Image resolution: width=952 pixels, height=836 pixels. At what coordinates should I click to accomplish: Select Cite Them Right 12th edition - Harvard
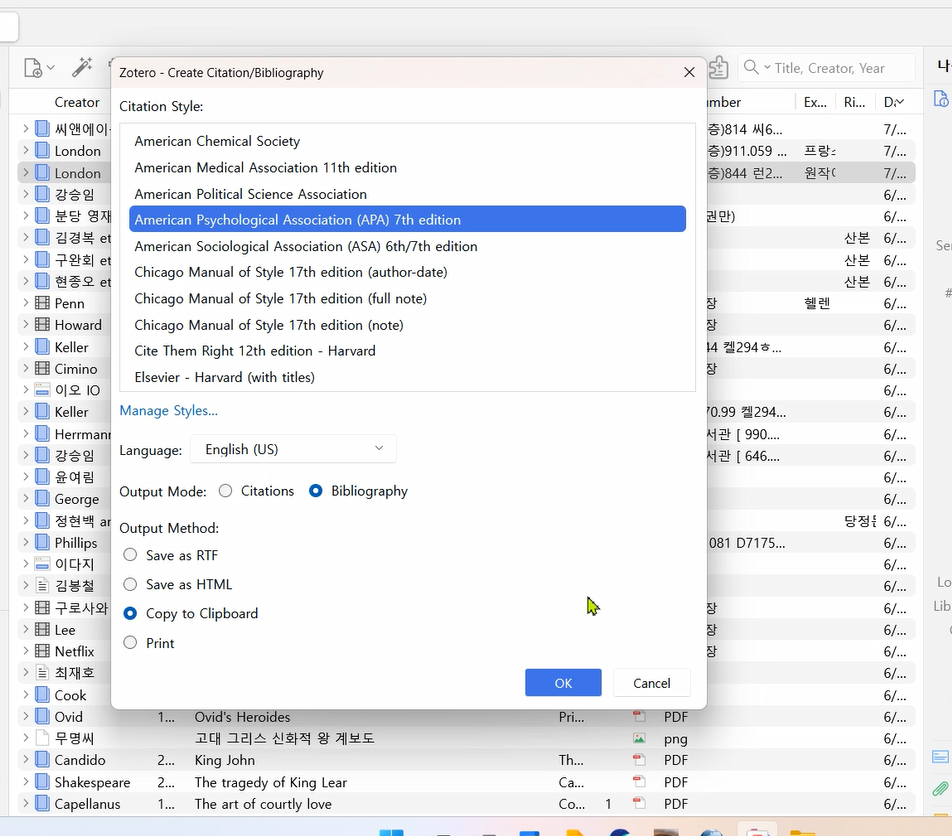[407, 351]
